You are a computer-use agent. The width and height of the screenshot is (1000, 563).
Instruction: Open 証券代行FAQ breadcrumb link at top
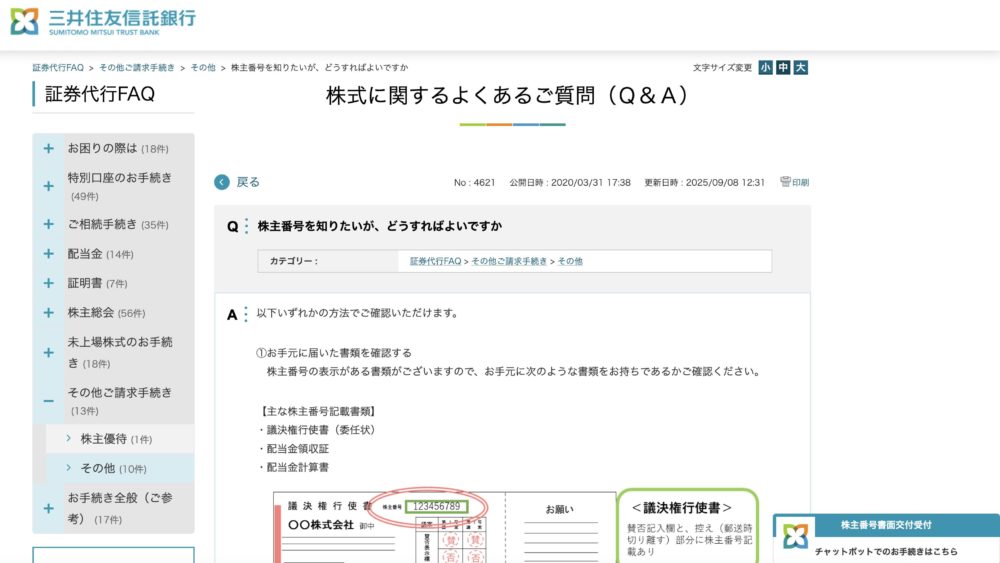(x=58, y=68)
